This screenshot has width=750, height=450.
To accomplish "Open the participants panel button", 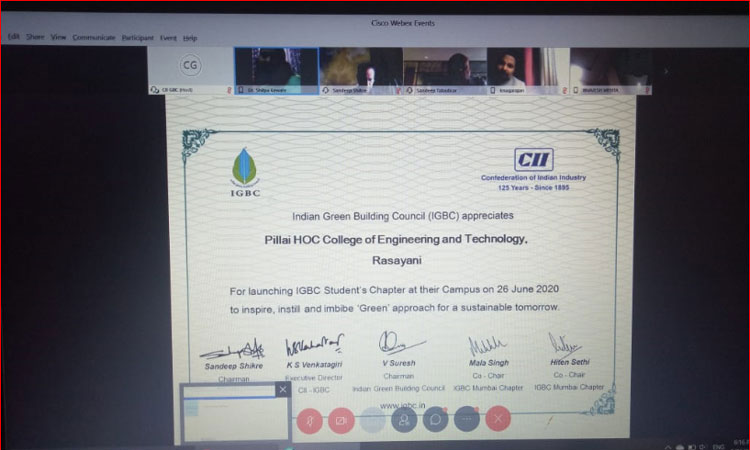I will [404, 420].
